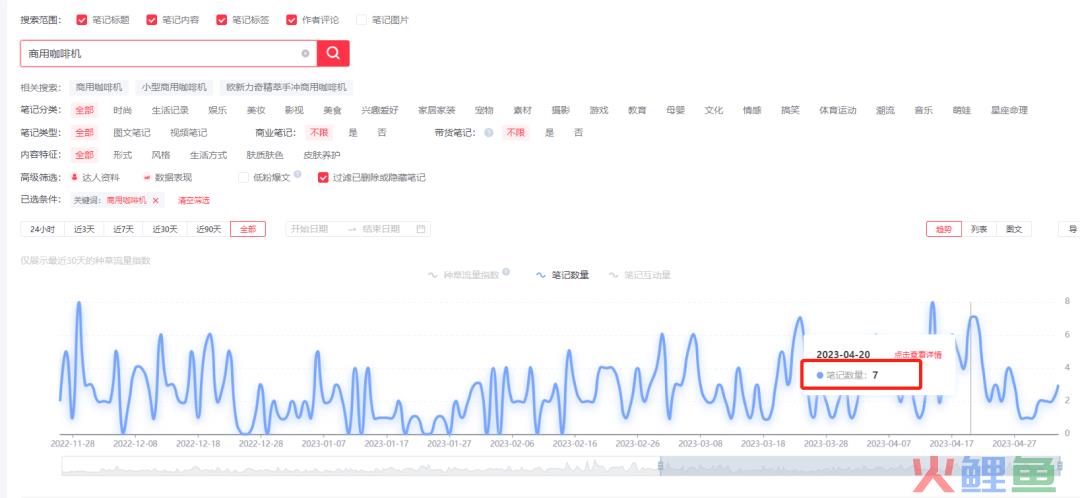Click the info icon beside 带货笔记
The image size is (1080, 498).
tap(488, 133)
